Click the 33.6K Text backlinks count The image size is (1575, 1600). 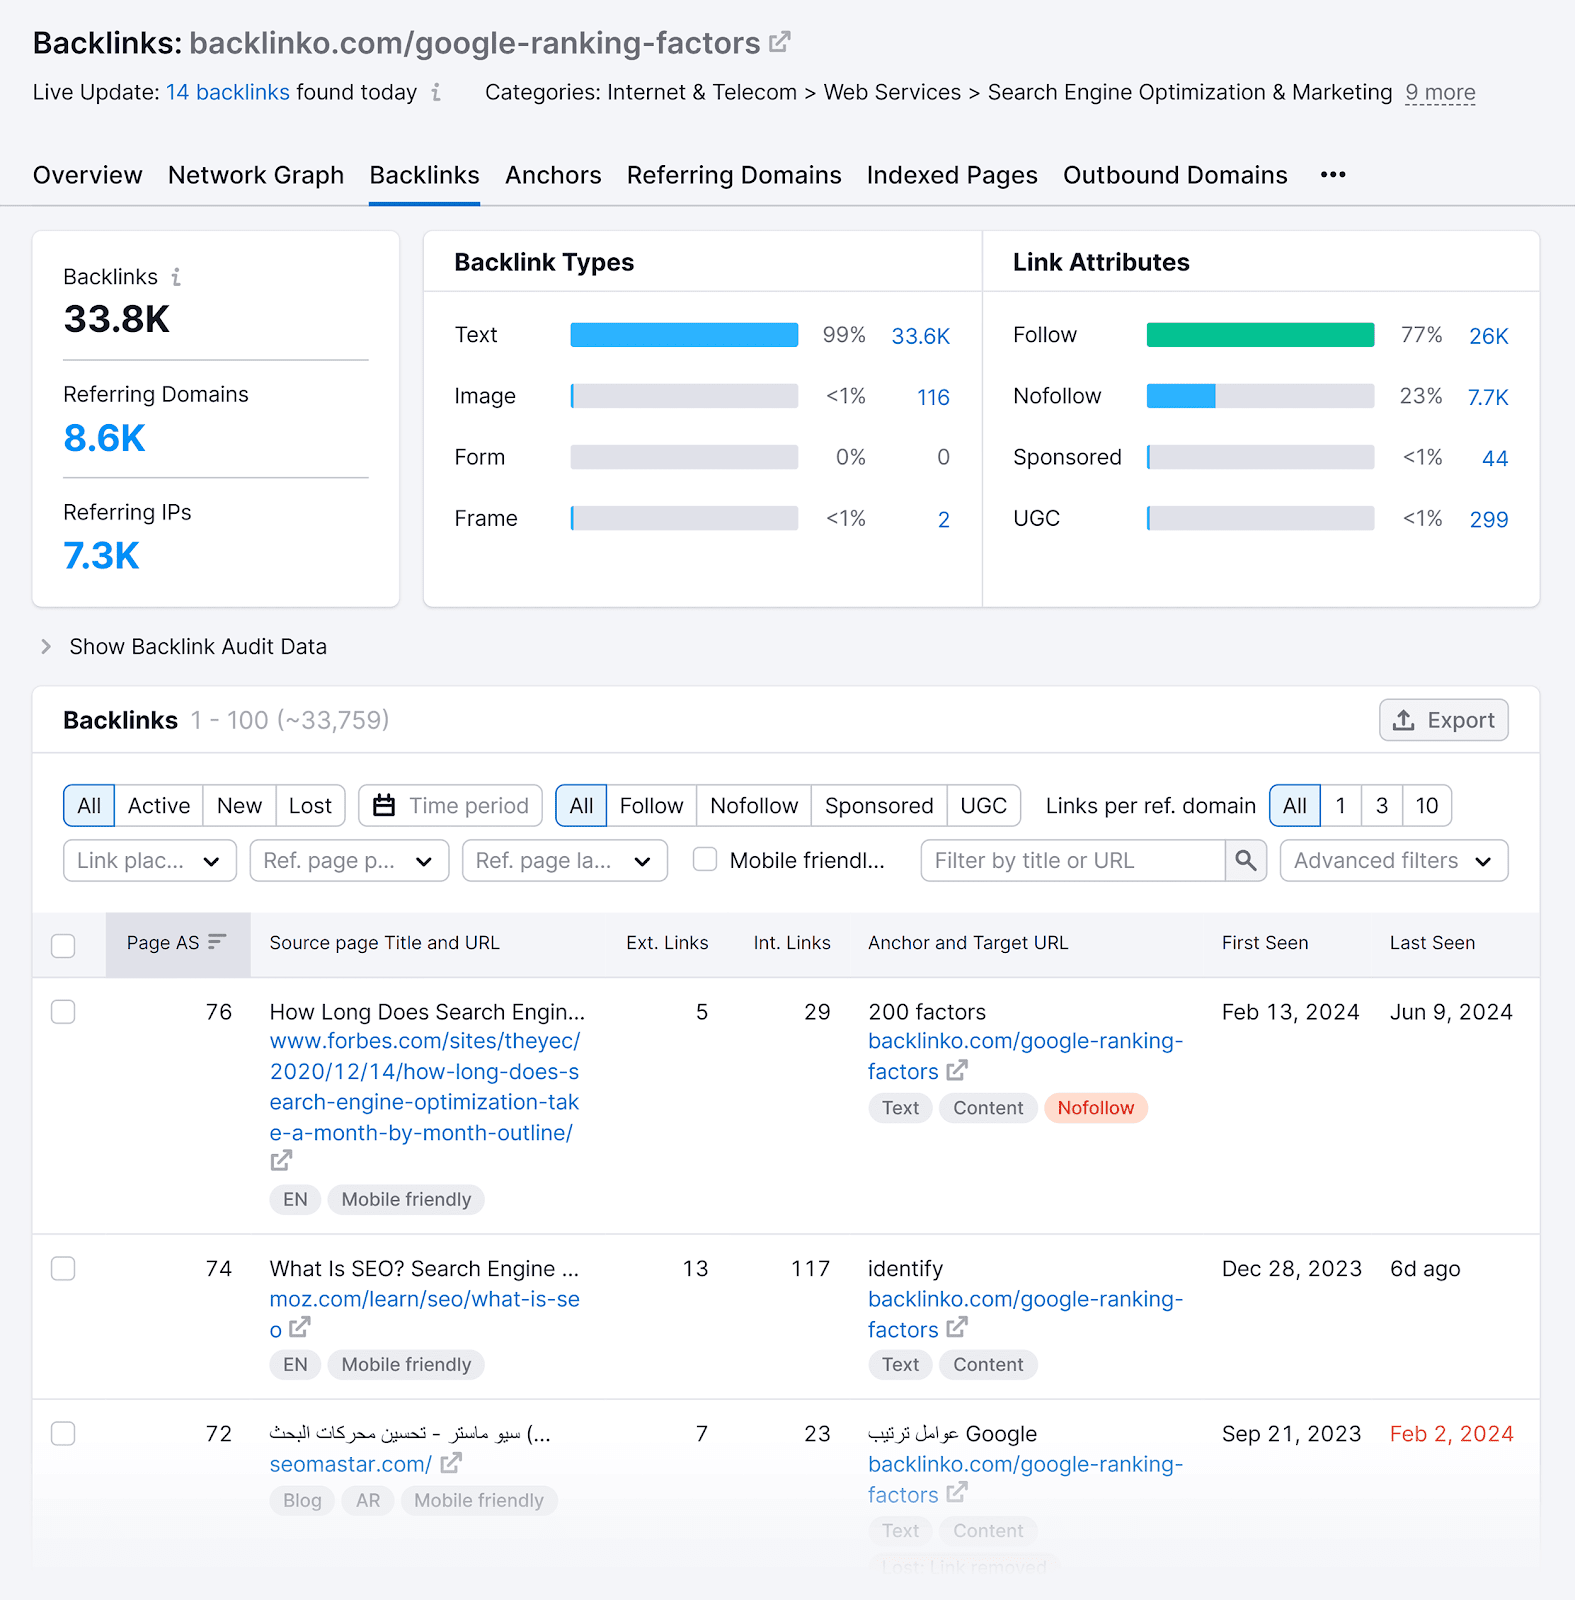(x=921, y=336)
